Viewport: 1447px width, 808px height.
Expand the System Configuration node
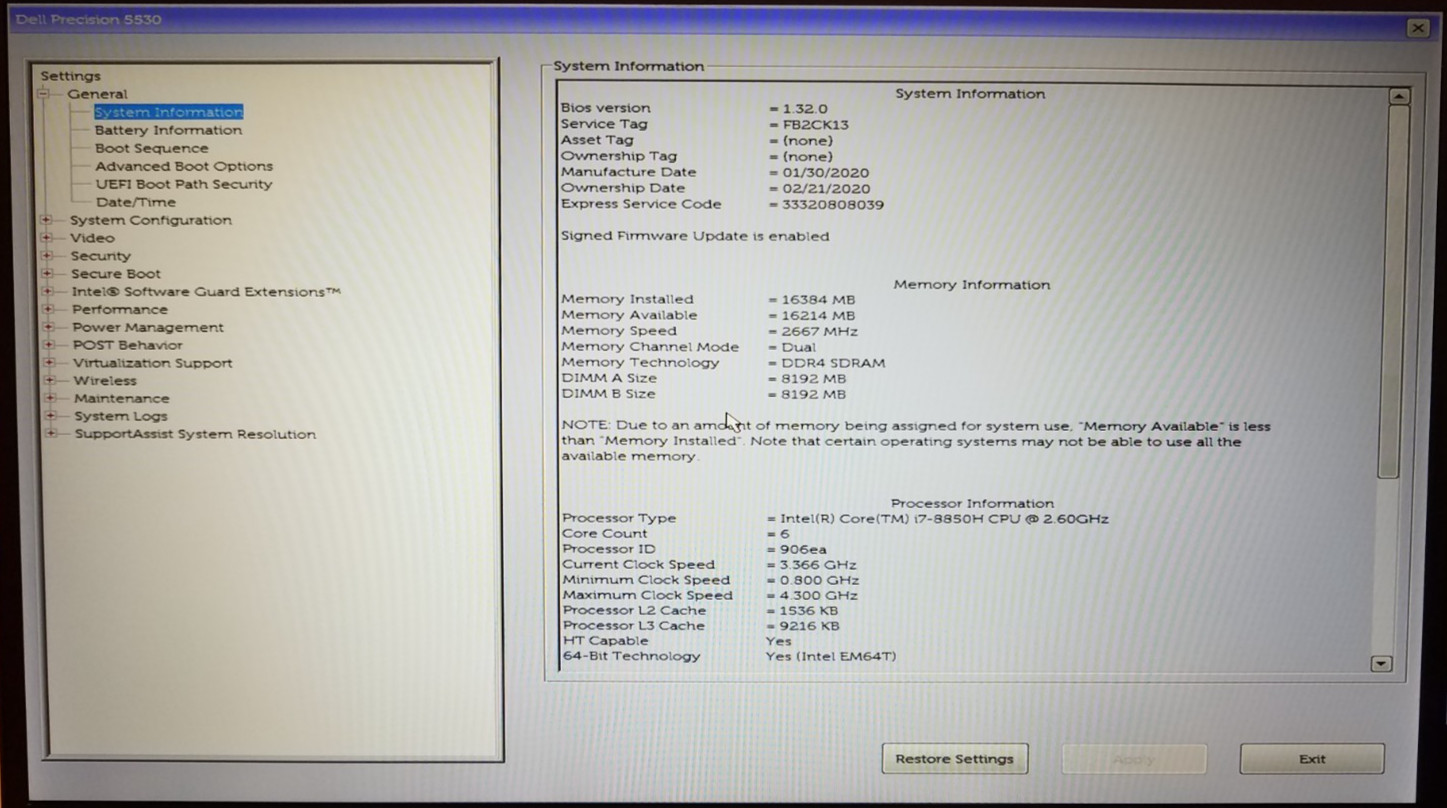click(46, 220)
